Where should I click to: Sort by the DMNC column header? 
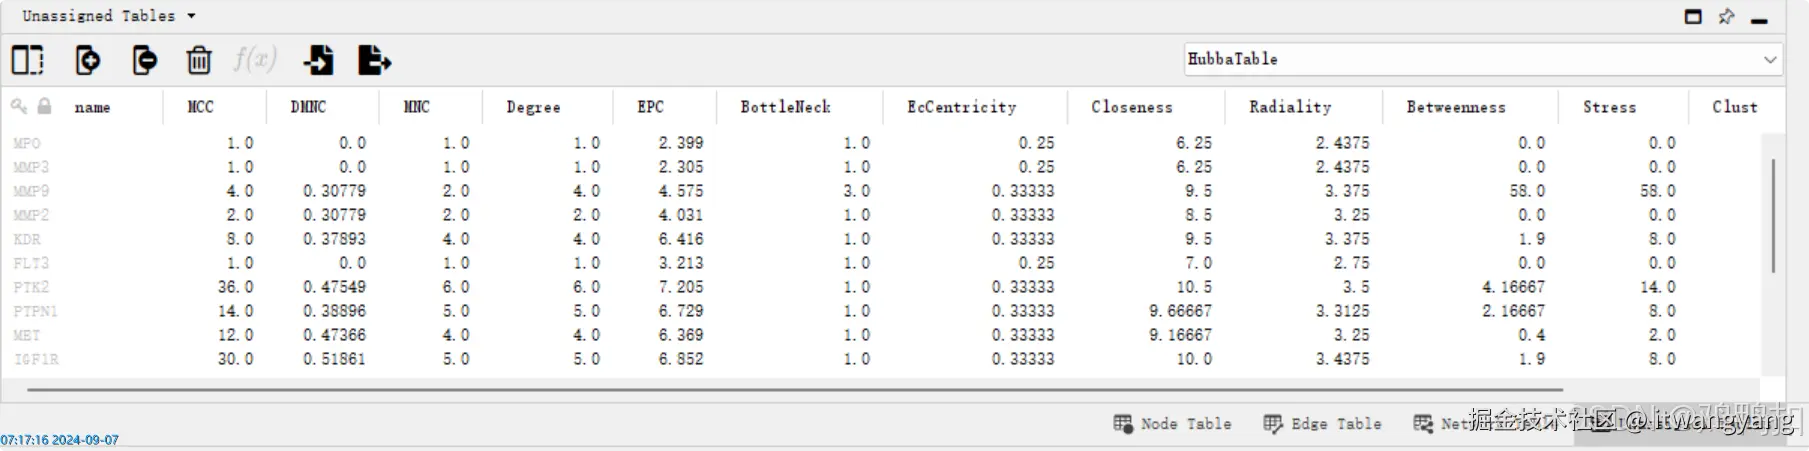pos(308,107)
